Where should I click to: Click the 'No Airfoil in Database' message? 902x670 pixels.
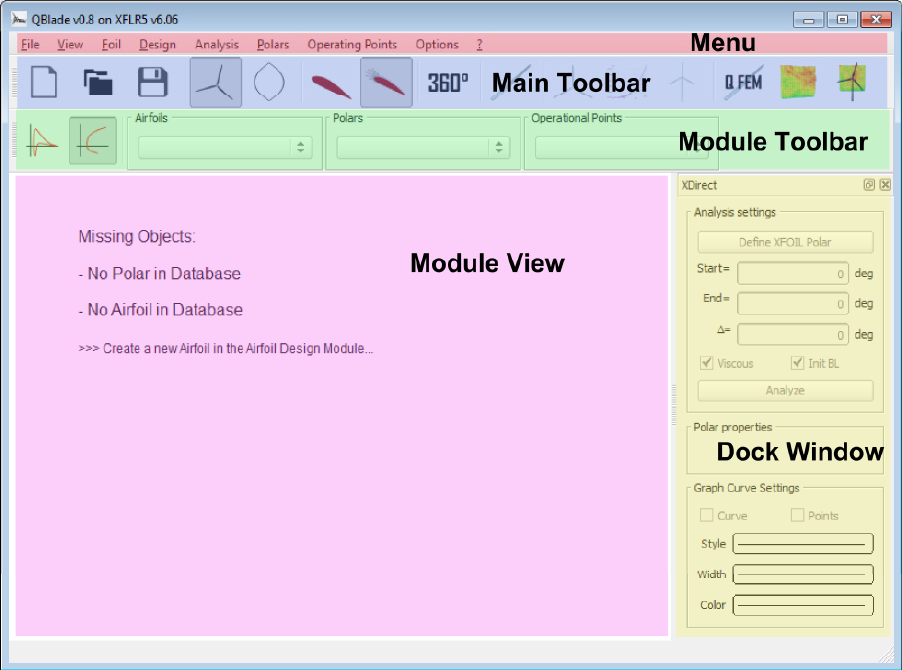pos(160,309)
